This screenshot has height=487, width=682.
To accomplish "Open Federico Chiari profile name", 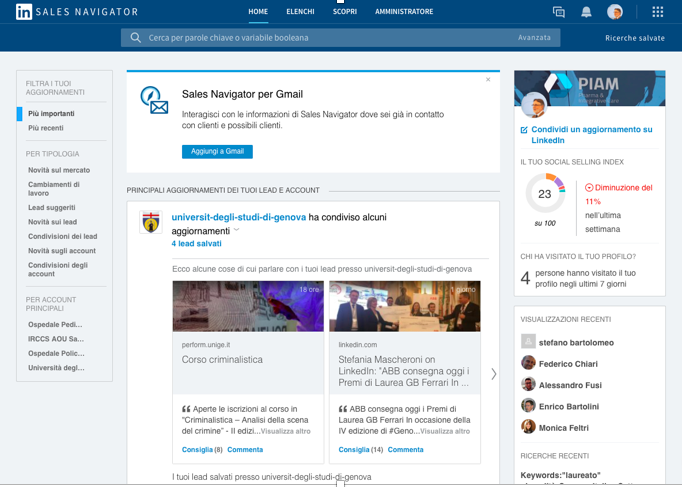I will coord(568,364).
